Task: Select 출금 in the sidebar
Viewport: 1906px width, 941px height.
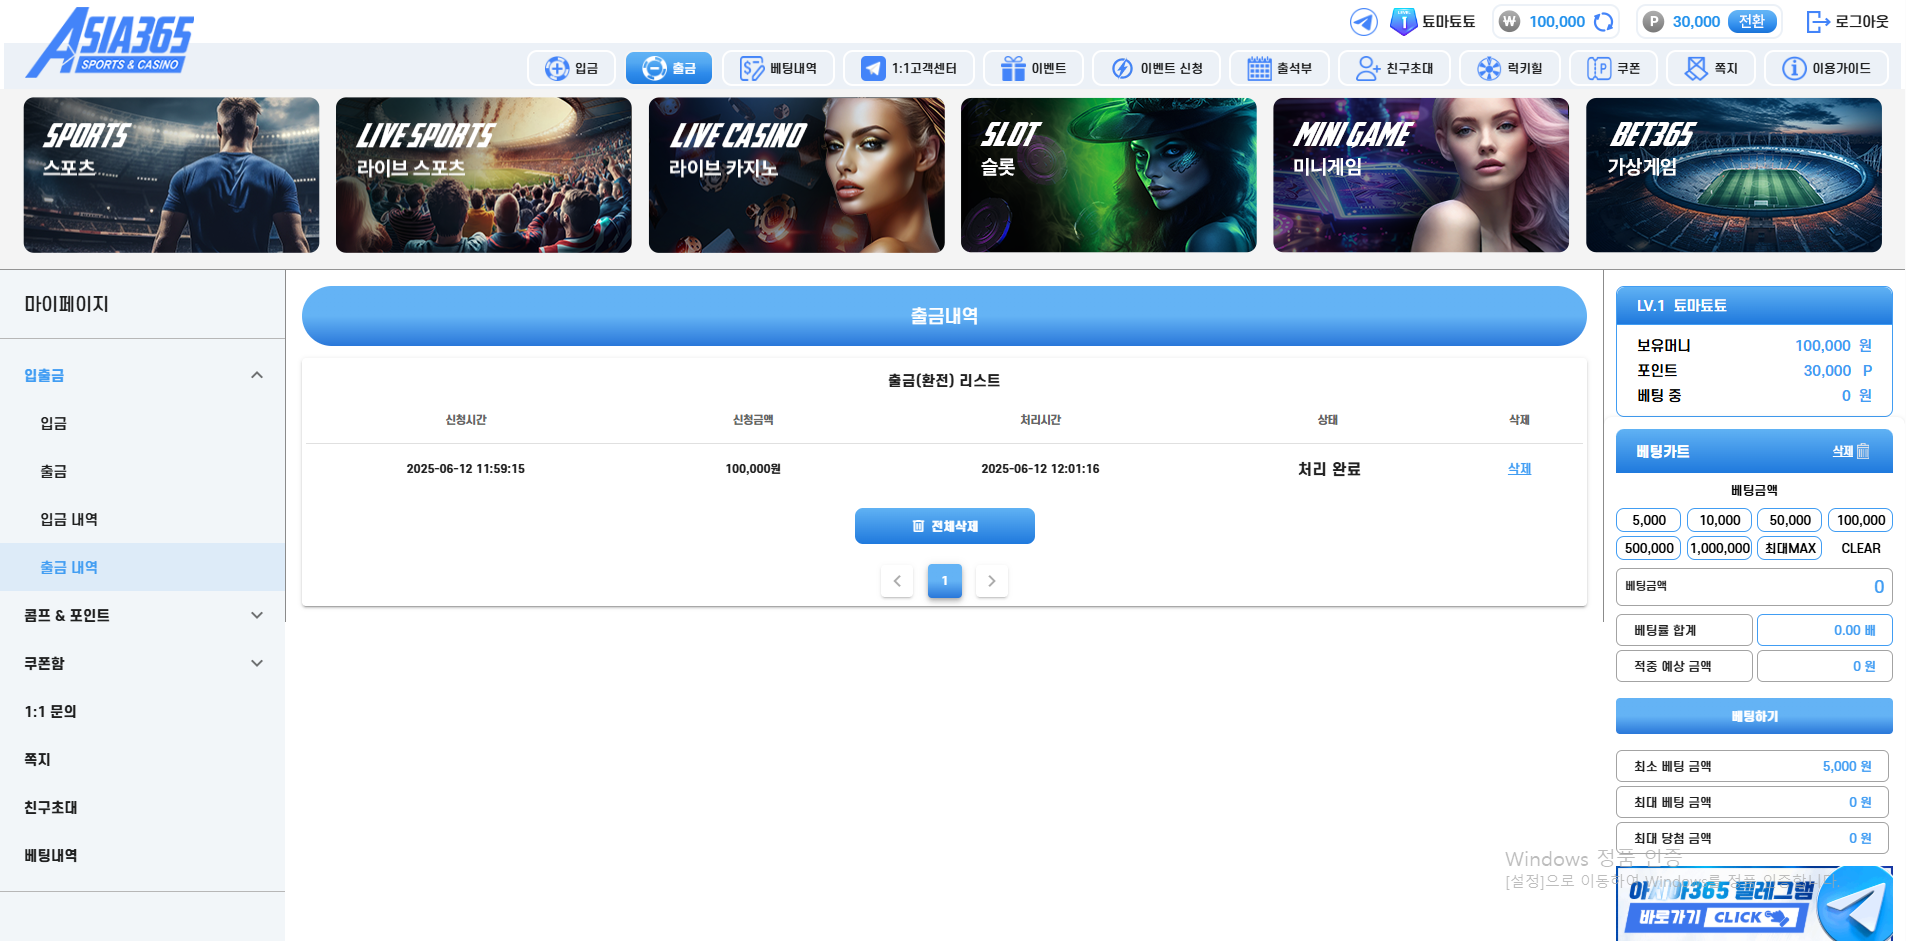Action: click(x=142, y=471)
